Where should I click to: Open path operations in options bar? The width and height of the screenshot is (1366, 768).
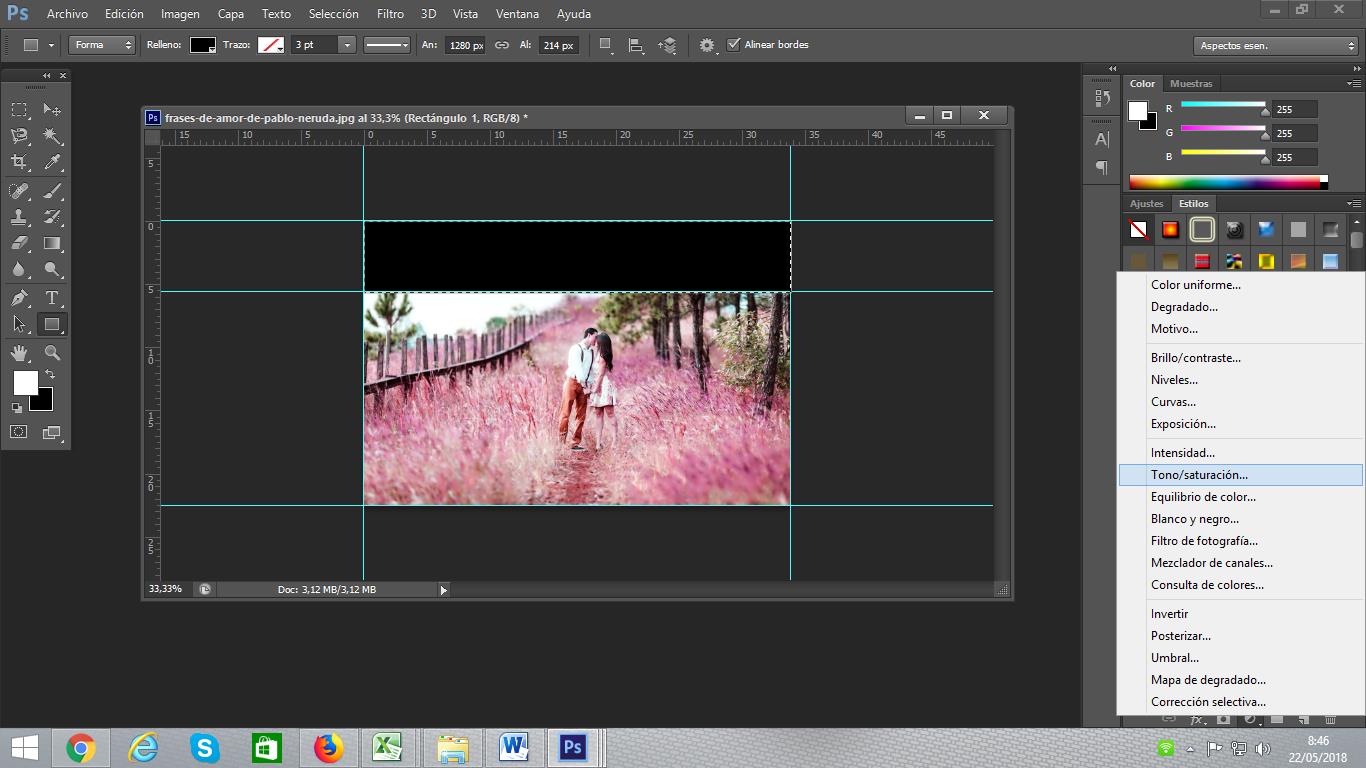tap(606, 45)
